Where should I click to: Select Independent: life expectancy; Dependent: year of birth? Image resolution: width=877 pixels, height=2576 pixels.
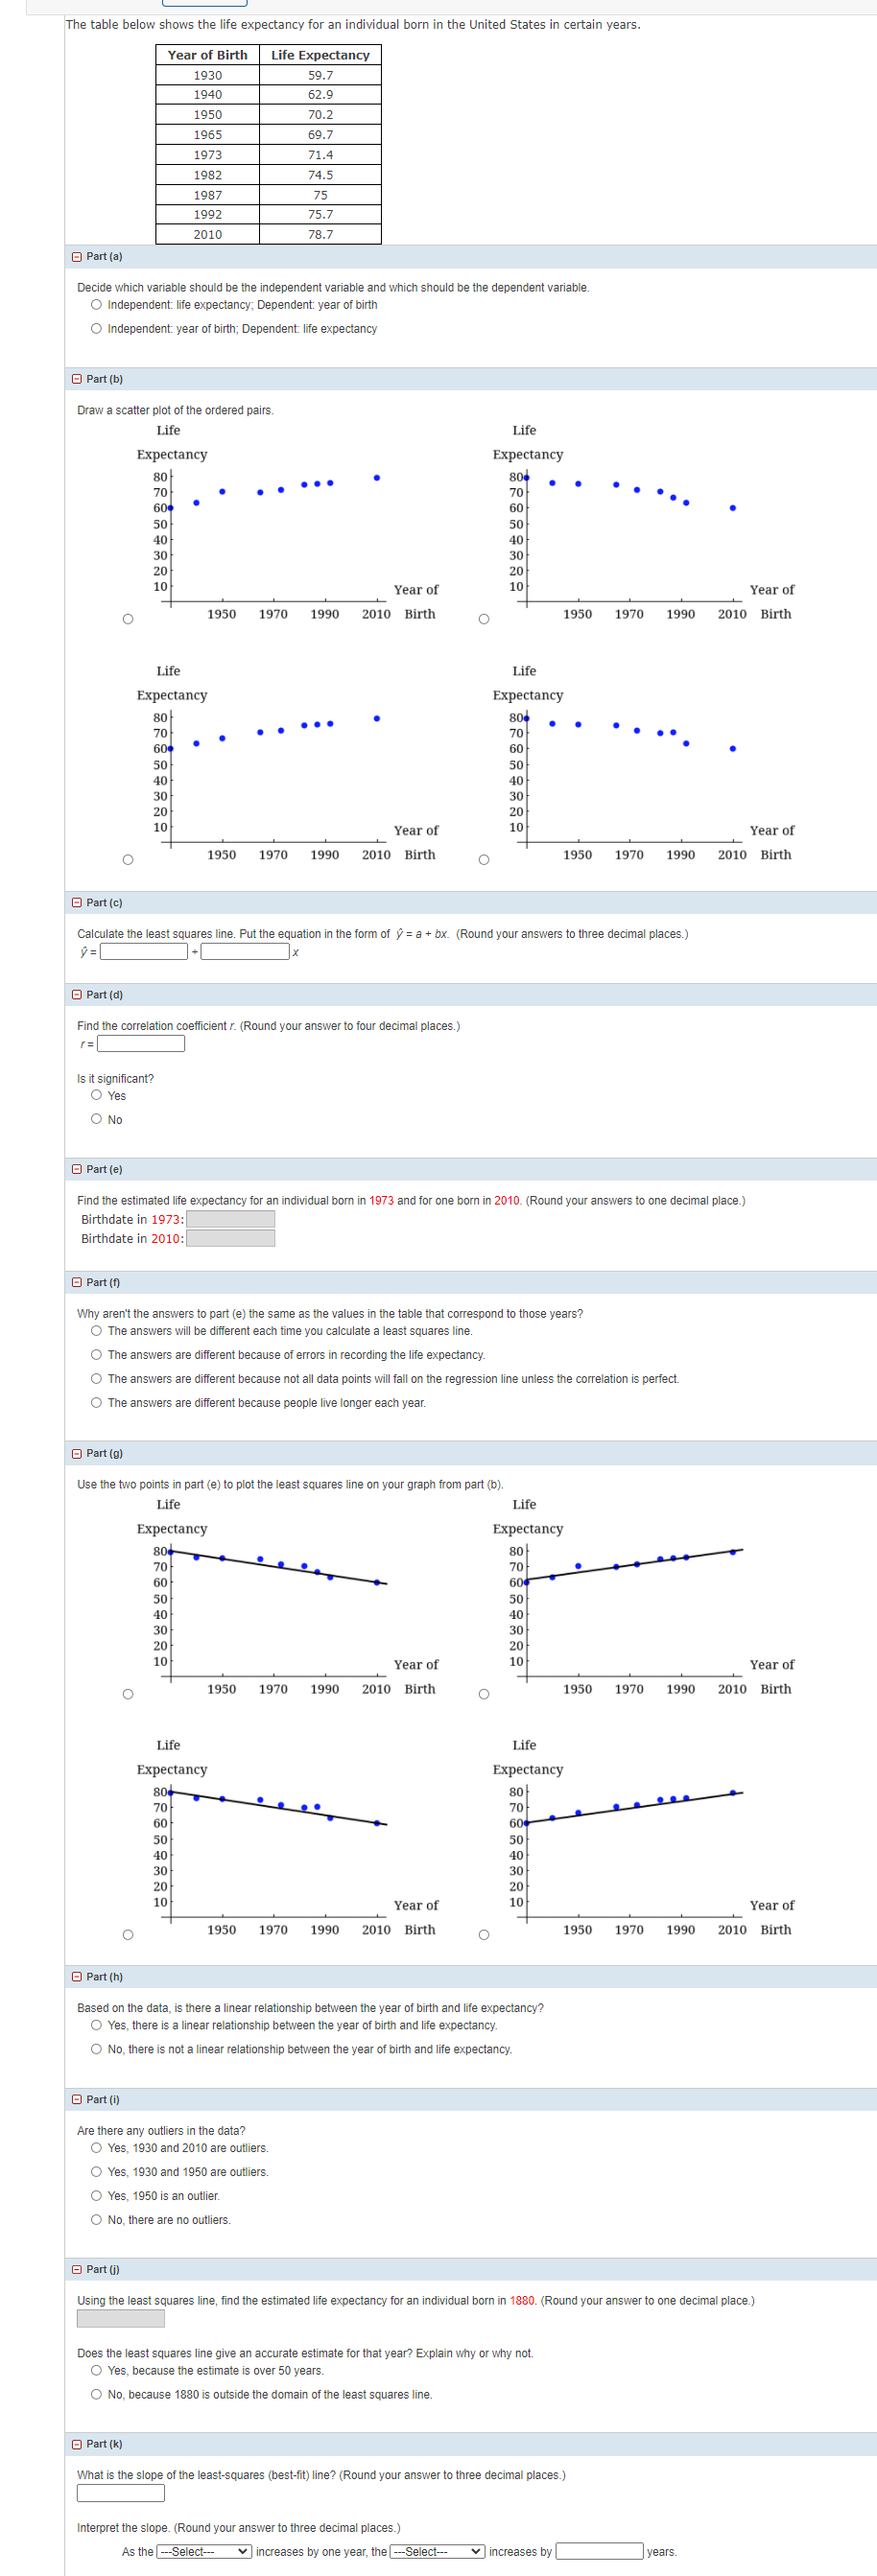[96, 305]
